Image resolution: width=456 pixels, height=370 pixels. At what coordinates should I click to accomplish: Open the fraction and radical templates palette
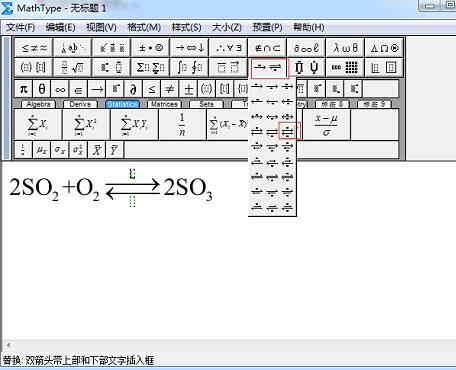pyautogui.click(x=73, y=68)
